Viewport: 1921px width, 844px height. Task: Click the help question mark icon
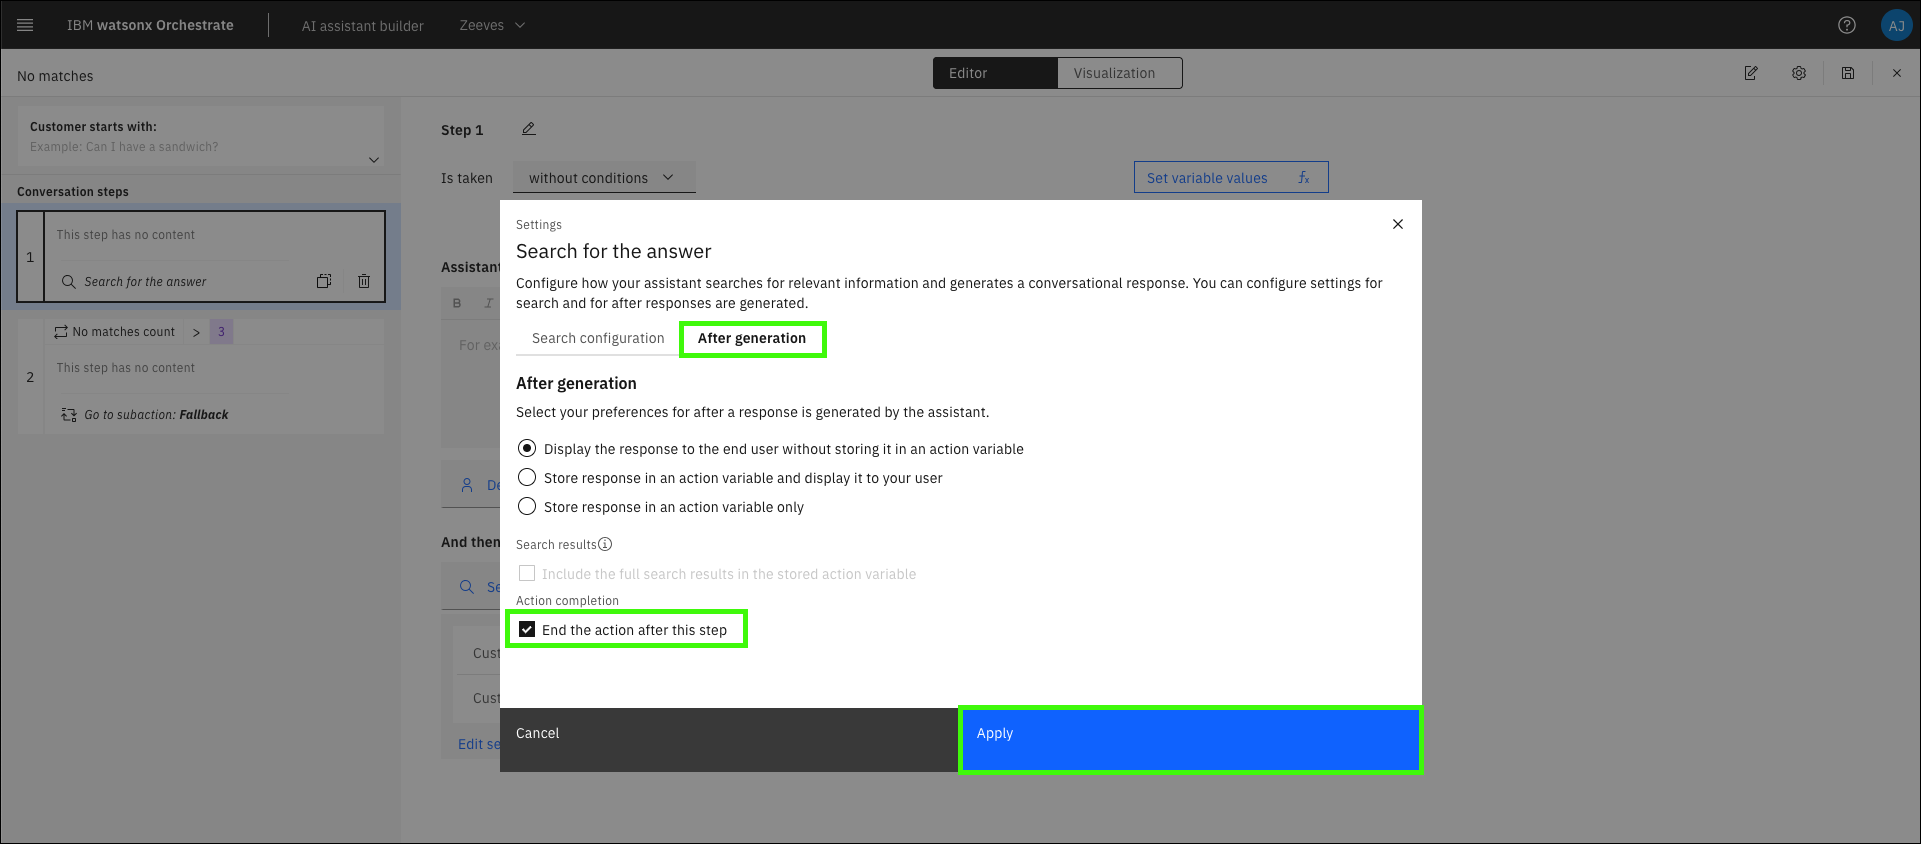tap(1846, 25)
